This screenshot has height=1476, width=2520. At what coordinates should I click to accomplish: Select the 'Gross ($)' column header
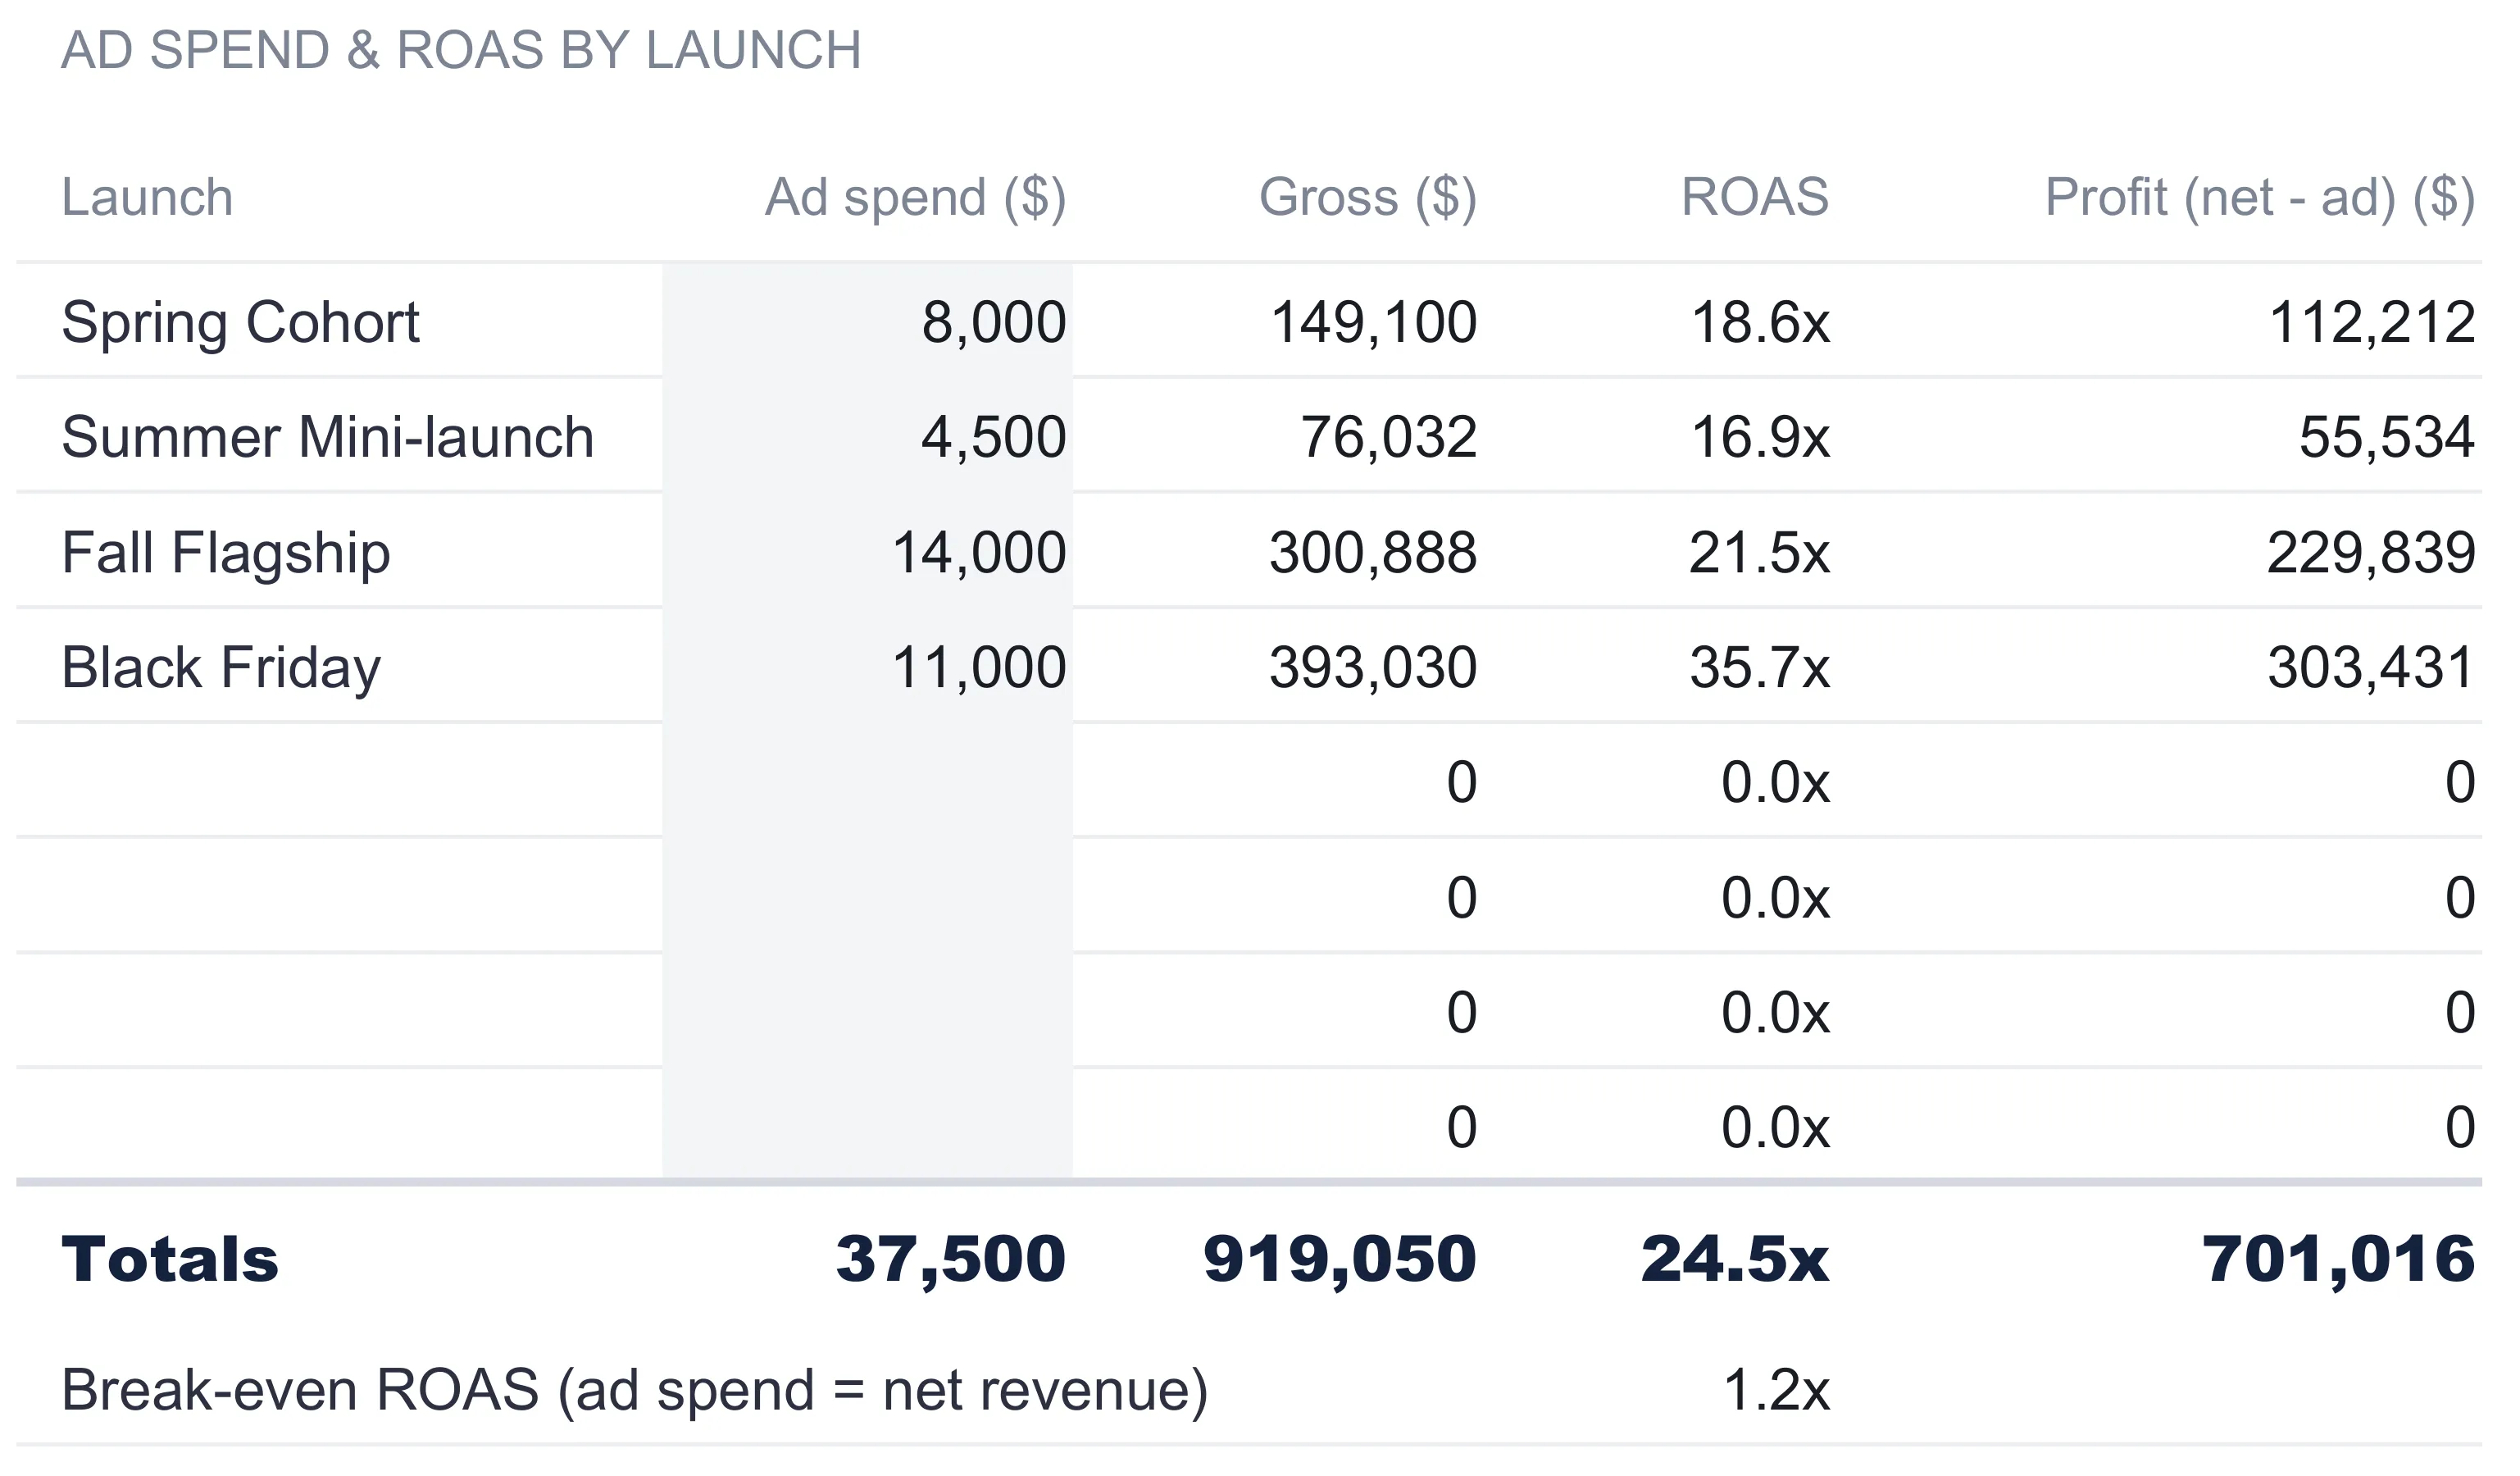1368,197
